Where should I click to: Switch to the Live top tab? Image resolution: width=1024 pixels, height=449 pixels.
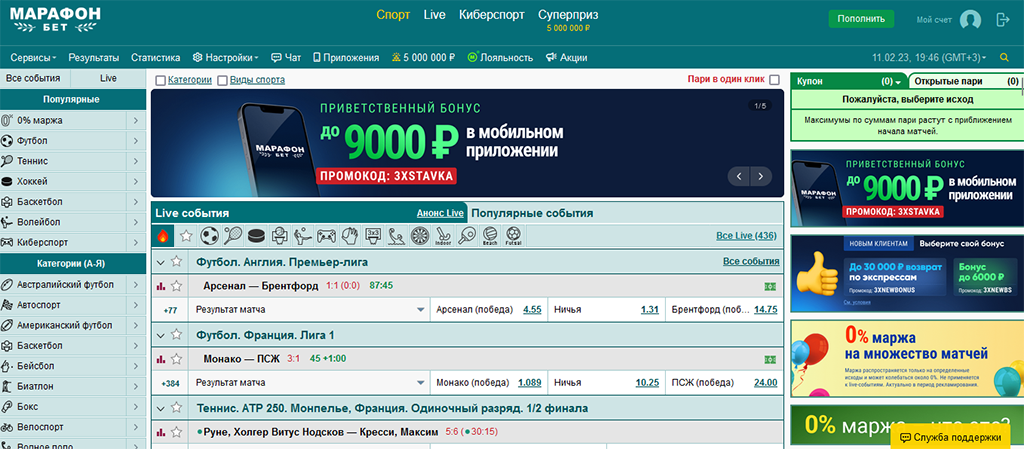(434, 15)
